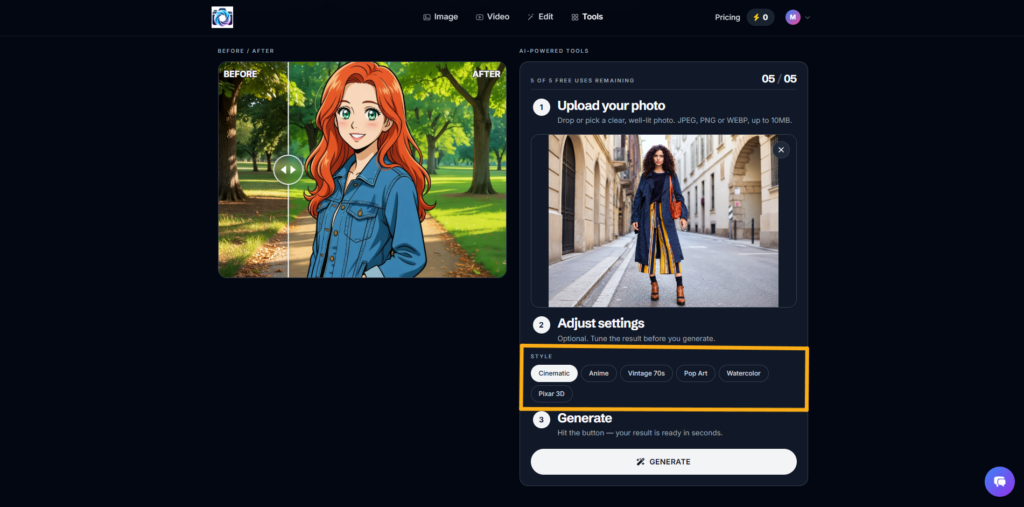1024x507 pixels.
Task: Select the Watercolor style
Action: [x=744, y=374]
